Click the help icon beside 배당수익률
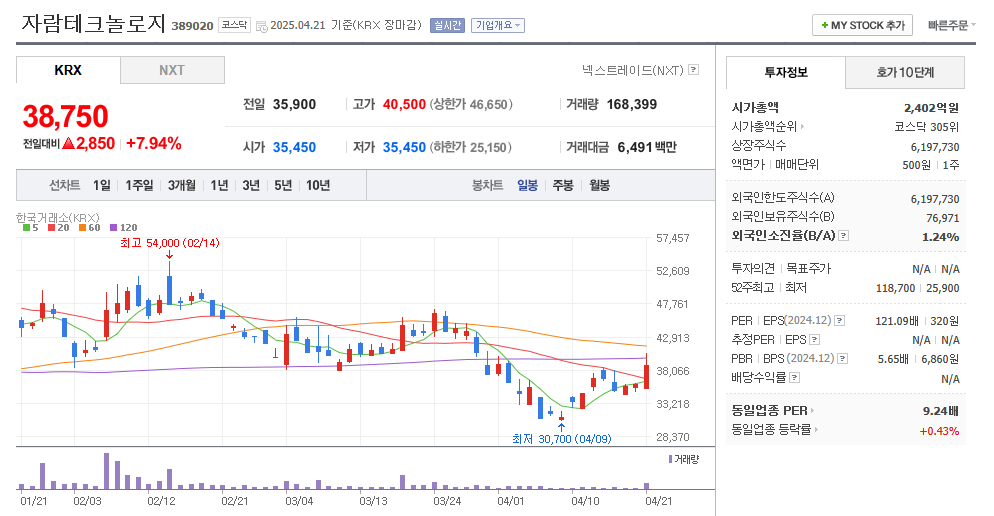This screenshot has width=994, height=516. tap(794, 378)
